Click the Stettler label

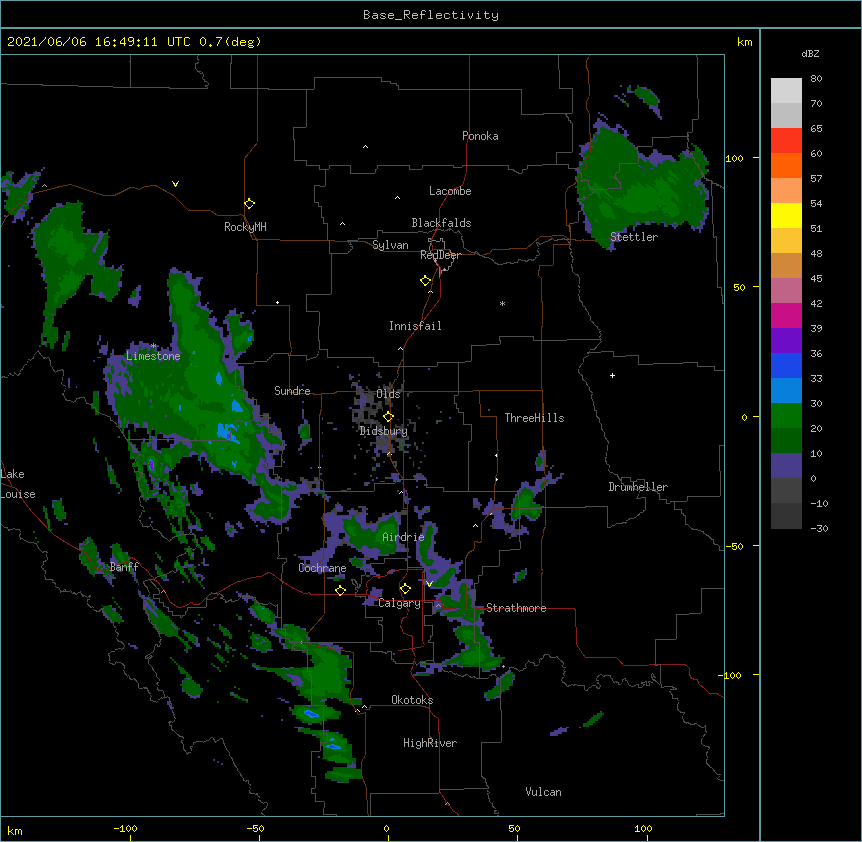point(634,237)
